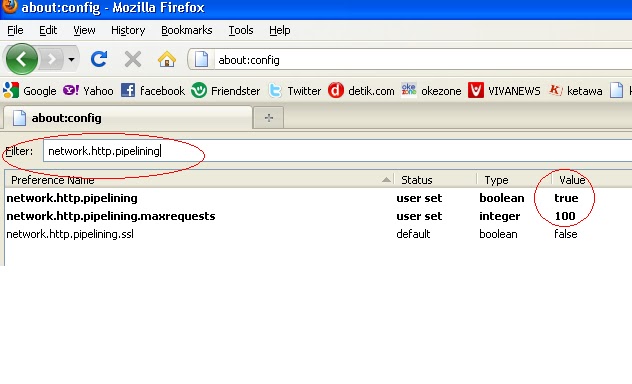
Task: Click the grayed Forward navigation arrow
Action: coord(52,60)
